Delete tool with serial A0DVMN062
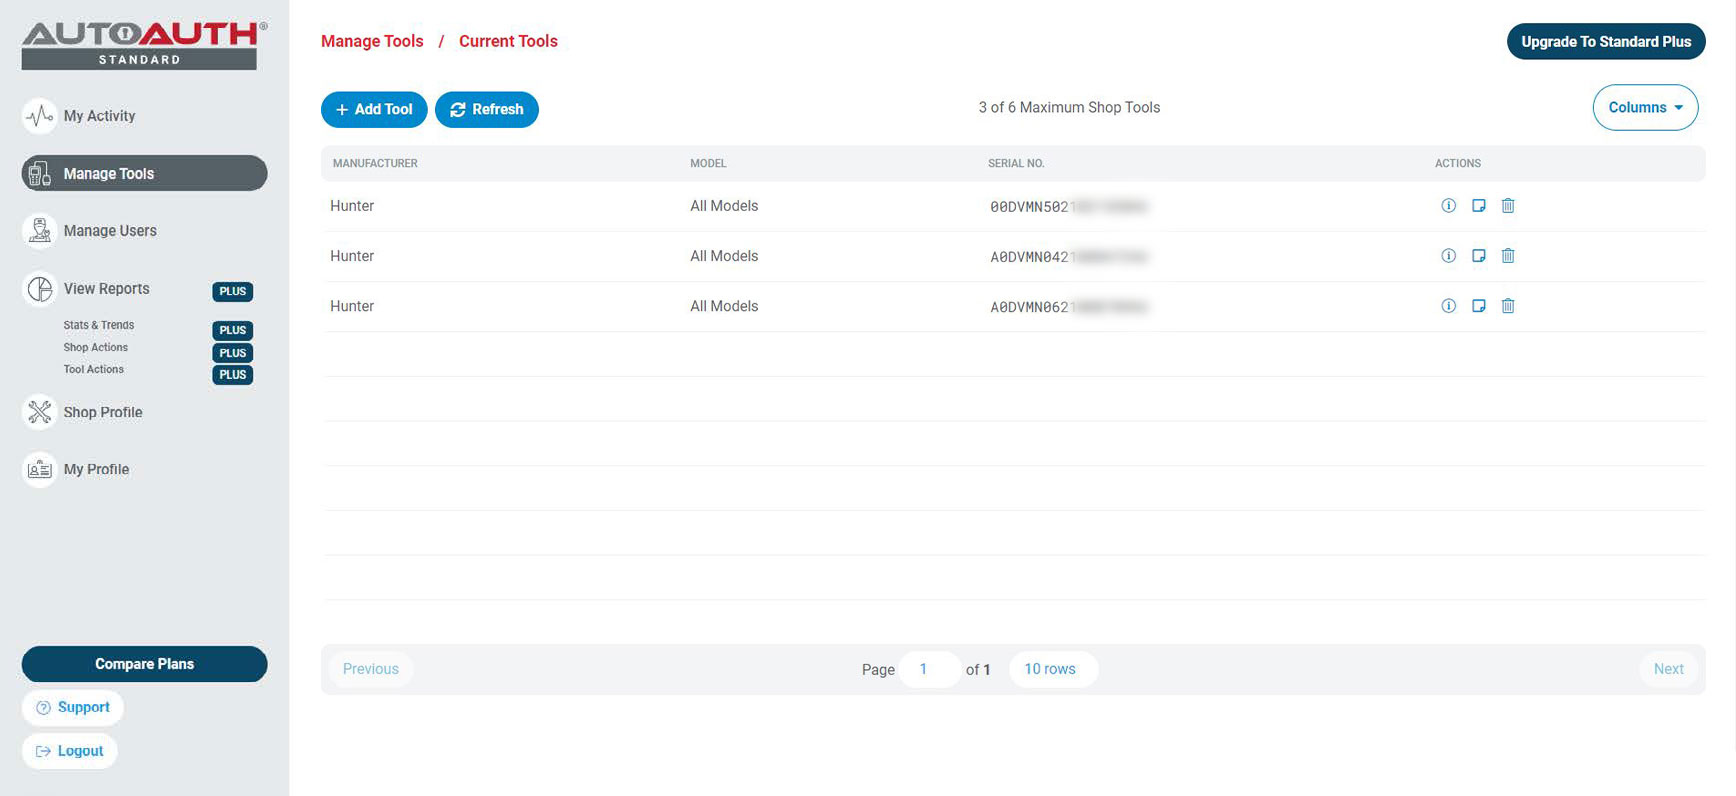 coord(1508,306)
